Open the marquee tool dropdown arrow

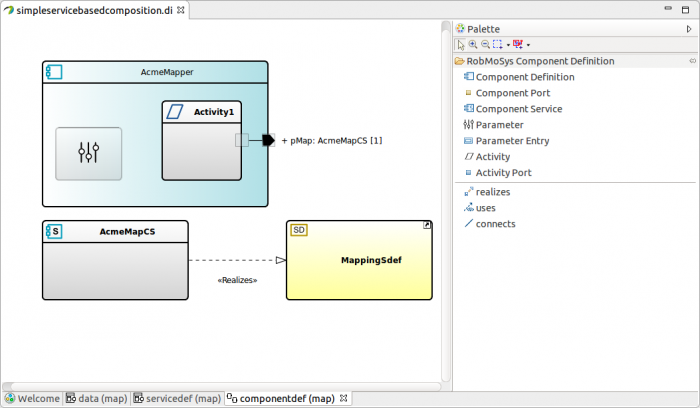tap(508, 45)
